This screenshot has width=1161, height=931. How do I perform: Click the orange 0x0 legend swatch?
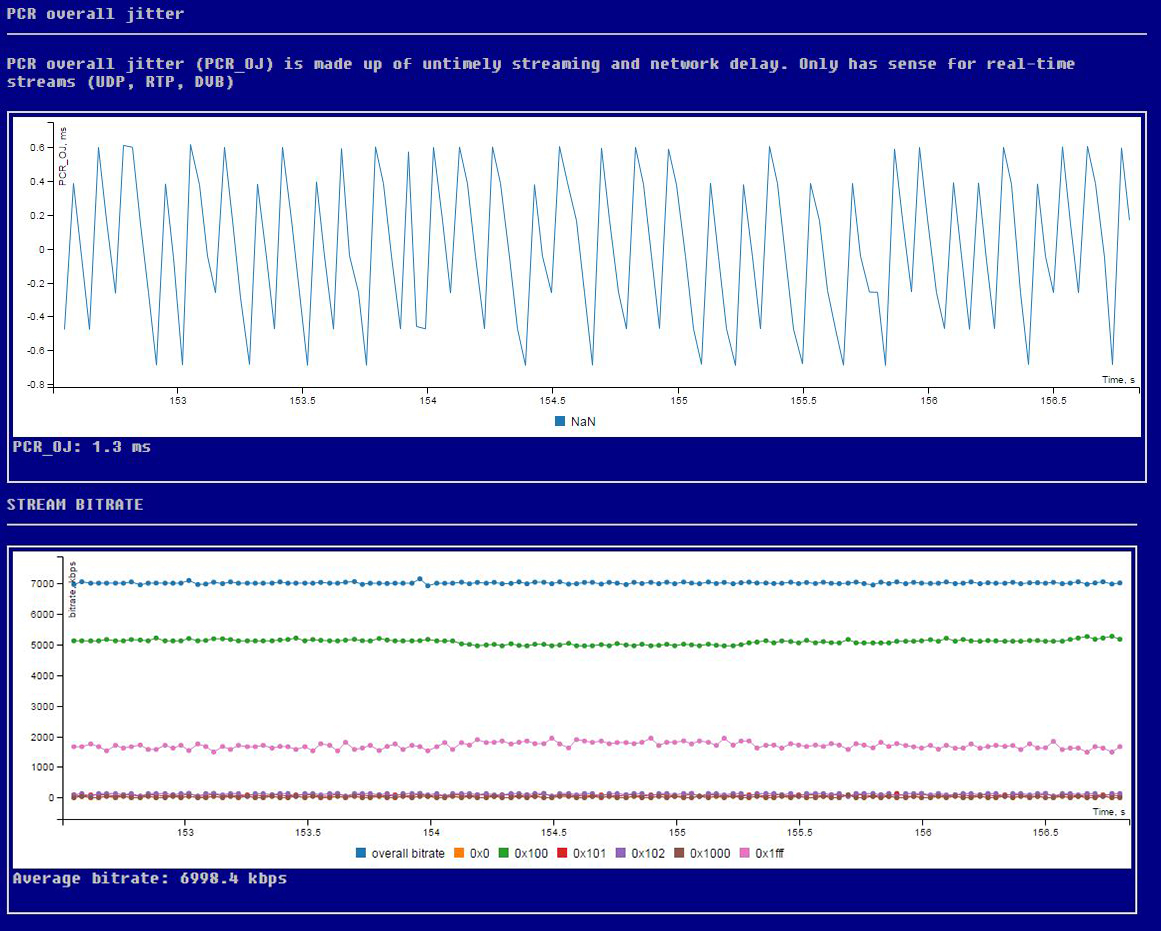click(x=458, y=853)
